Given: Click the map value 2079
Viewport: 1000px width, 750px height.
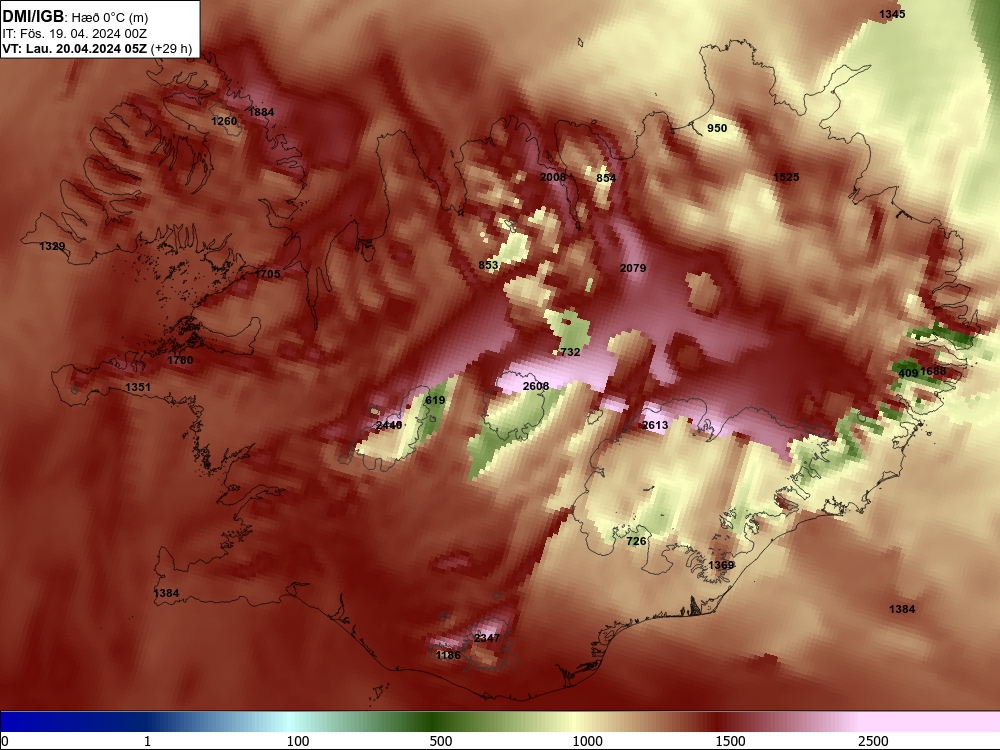Looking at the screenshot, I should [633, 268].
